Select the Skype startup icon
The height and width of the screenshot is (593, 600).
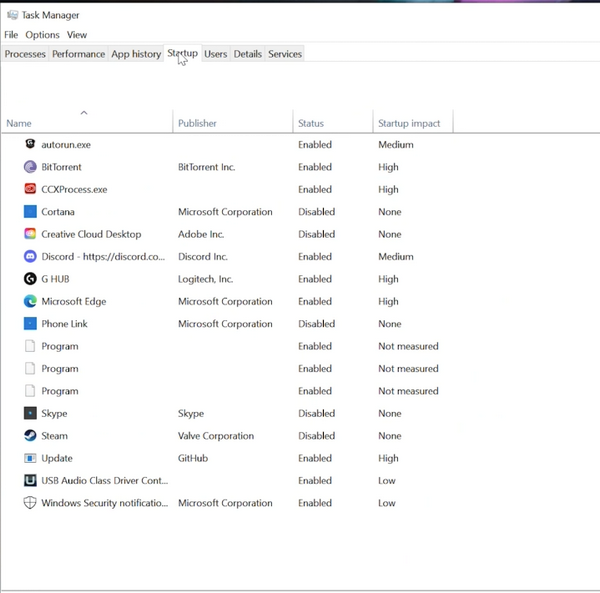coord(30,413)
